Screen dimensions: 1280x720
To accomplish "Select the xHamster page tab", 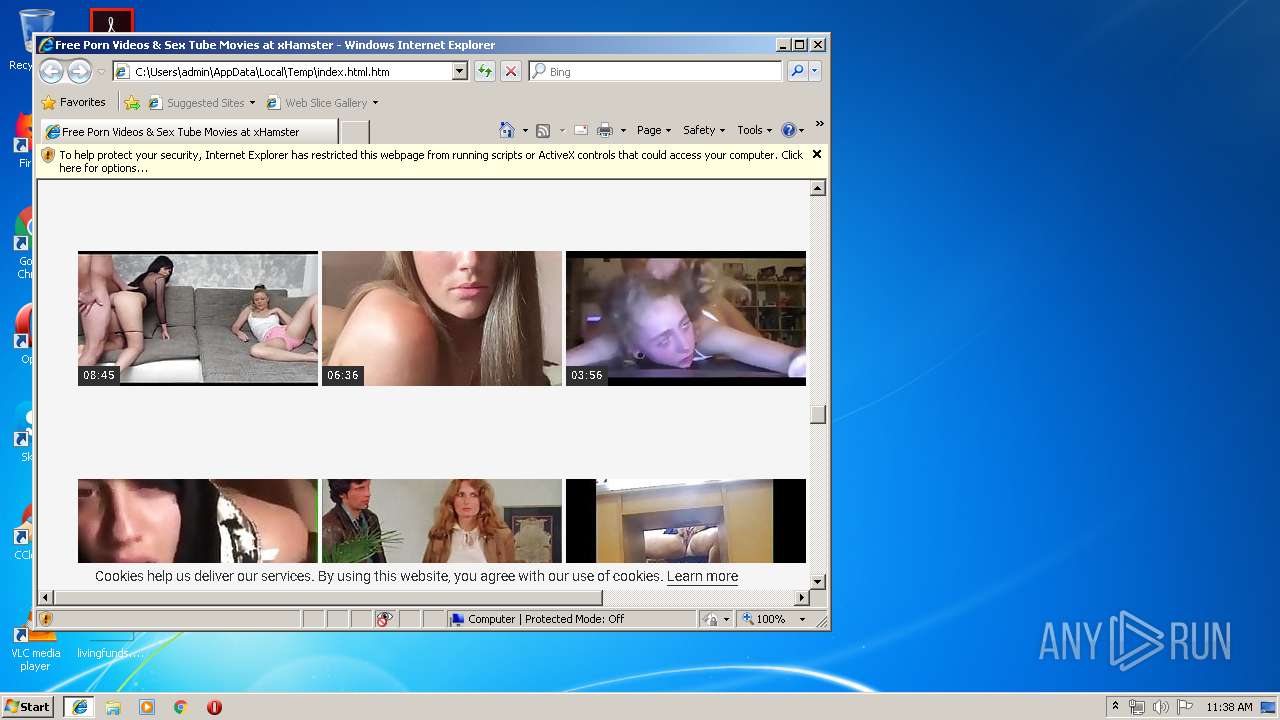I will coord(188,131).
